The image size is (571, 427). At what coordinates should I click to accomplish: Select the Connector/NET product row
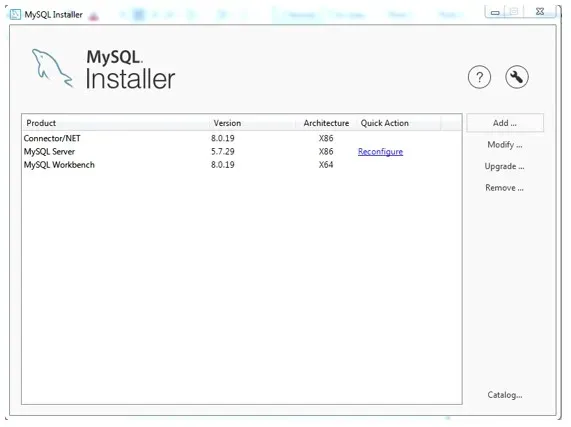click(241, 138)
